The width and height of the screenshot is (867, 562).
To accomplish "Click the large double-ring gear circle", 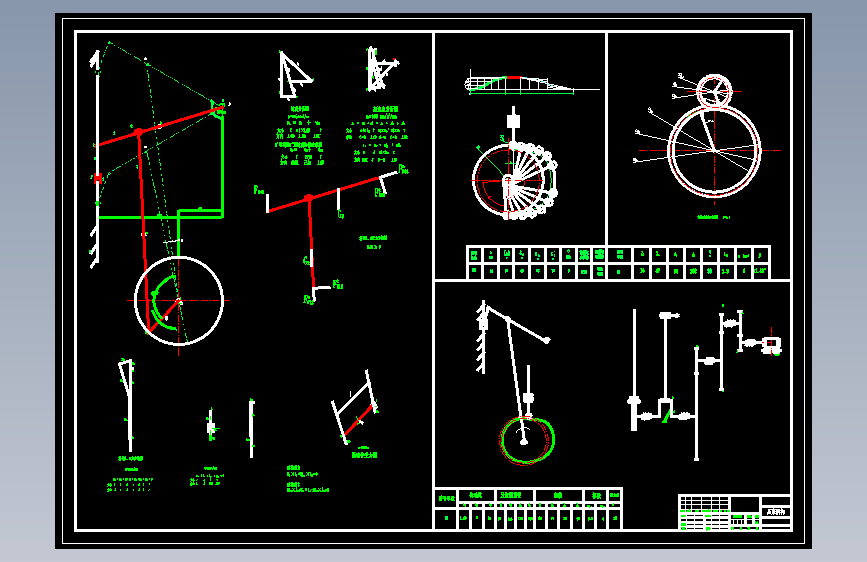I will pyautogui.click(x=714, y=150).
